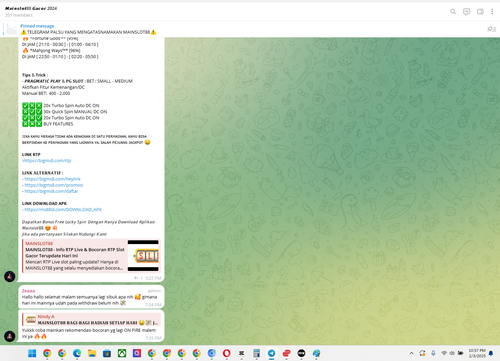Open the volume speaker tray icon

coord(452,353)
